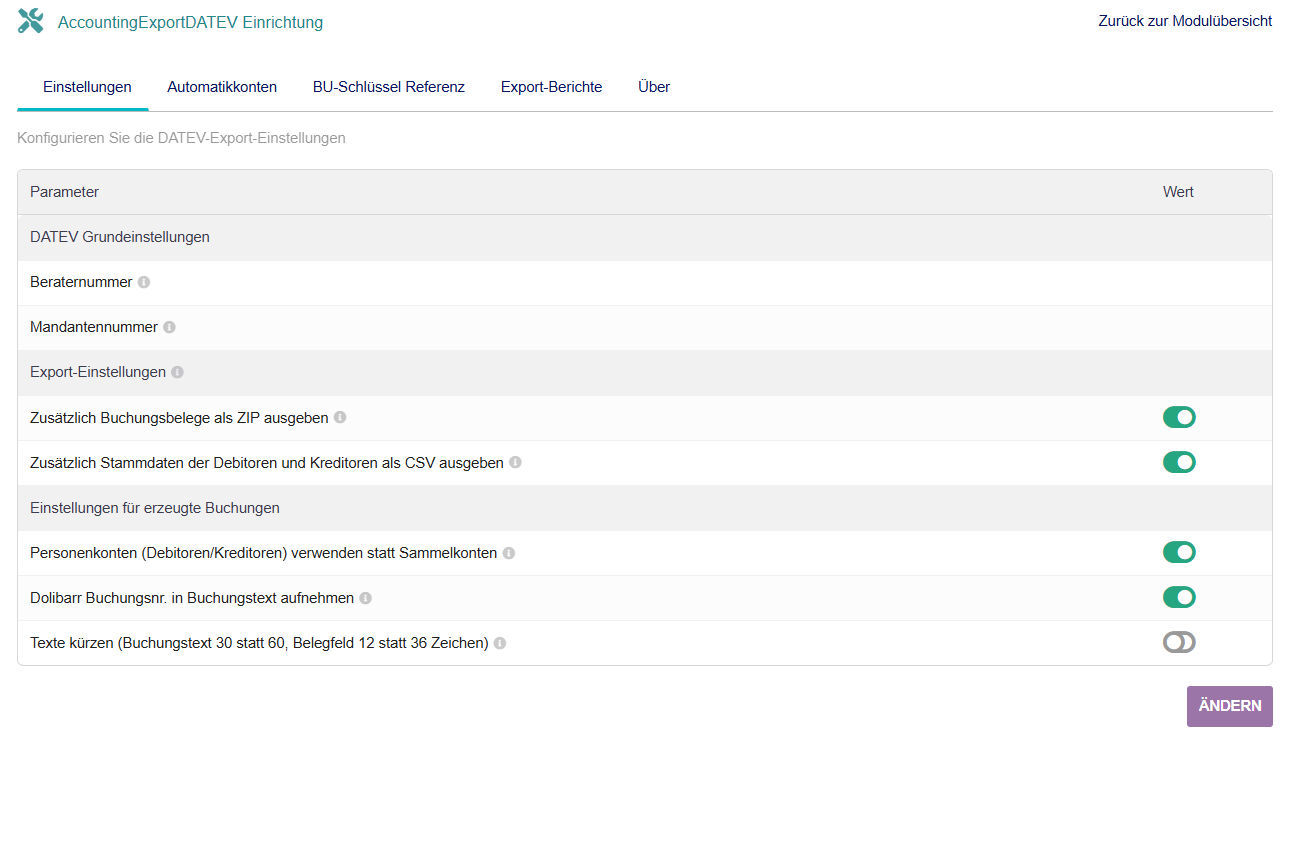
Task: Turn off Stammdaten als CSV ausgeben toggle
Action: click(x=1179, y=462)
